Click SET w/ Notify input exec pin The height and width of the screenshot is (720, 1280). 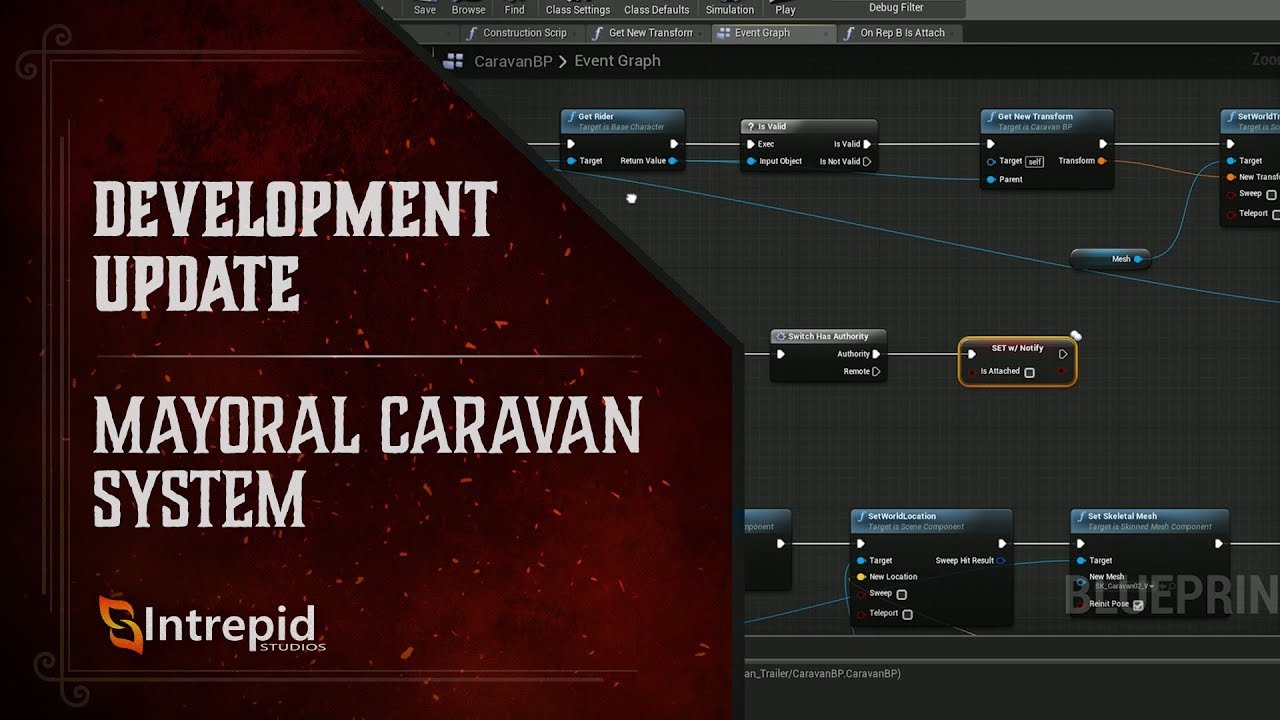pyautogui.click(x=970, y=354)
